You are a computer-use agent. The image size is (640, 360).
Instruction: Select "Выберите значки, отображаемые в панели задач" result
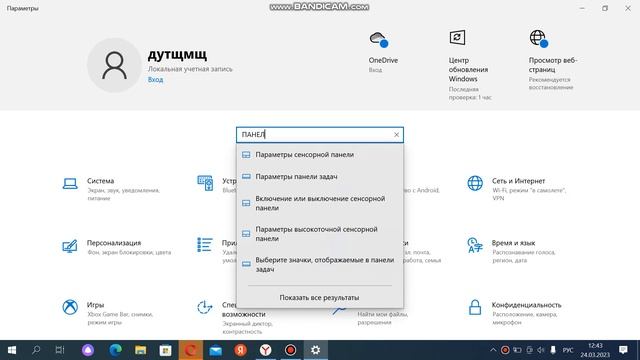pyautogui.click(x=320, y=264)
